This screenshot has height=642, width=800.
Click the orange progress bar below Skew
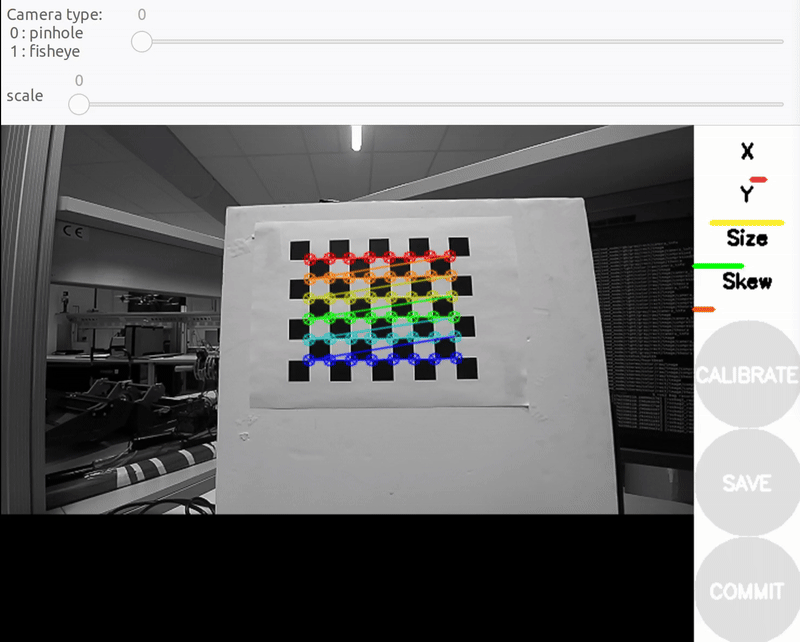tap(705, 310)
